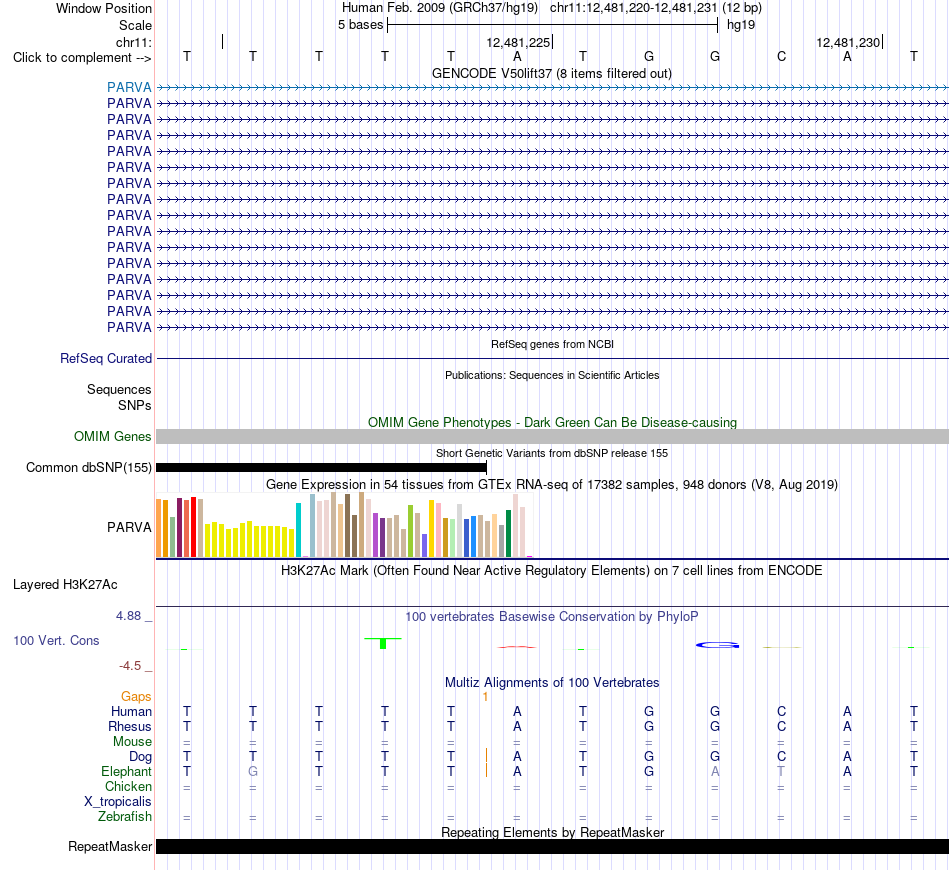This screenshot has width=950, height=870.
Task: Click the Window Position label
Action: [104, 8]
